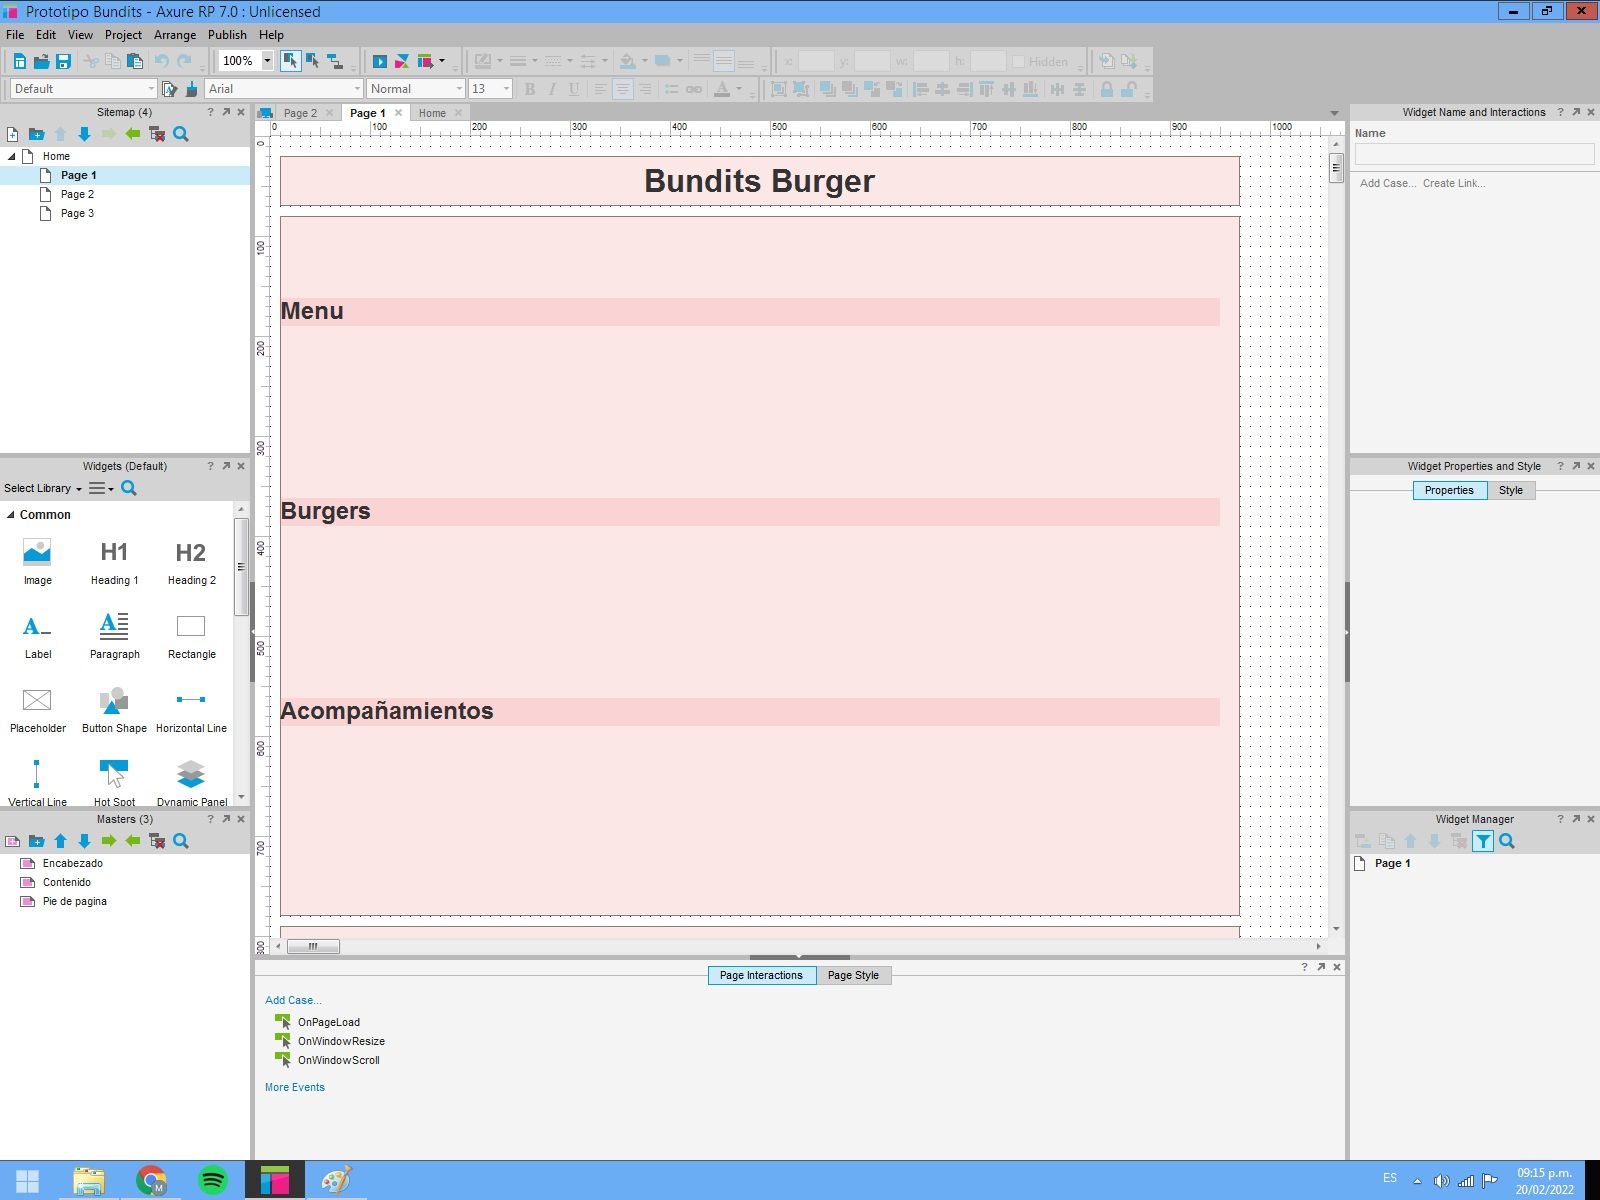Image resolution: width=1600 pixels, height=1200 pixels.
Task: Open the Publish menu
Action: pos(227,34)
